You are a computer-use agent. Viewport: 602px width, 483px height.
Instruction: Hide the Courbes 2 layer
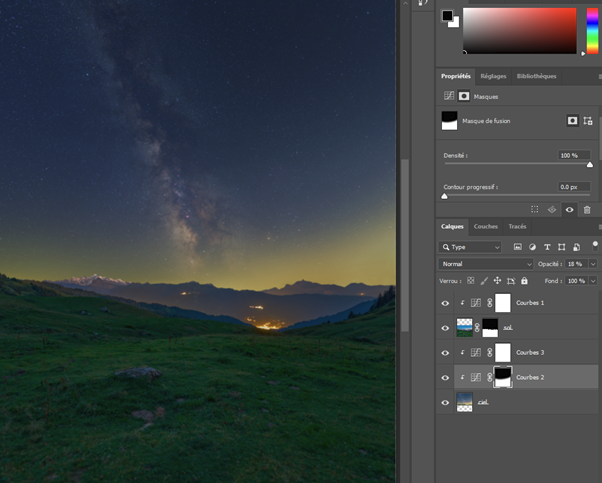445,378
